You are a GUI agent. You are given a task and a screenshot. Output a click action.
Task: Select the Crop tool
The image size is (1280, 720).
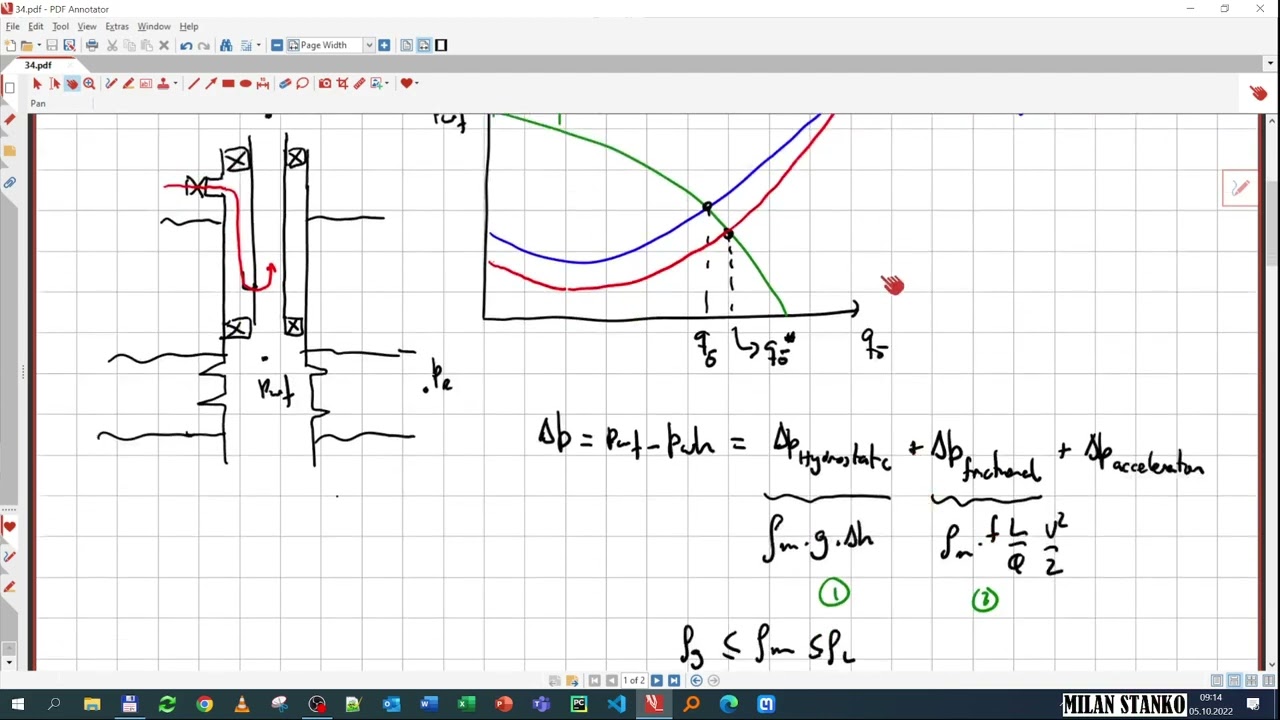pos(342,83)
